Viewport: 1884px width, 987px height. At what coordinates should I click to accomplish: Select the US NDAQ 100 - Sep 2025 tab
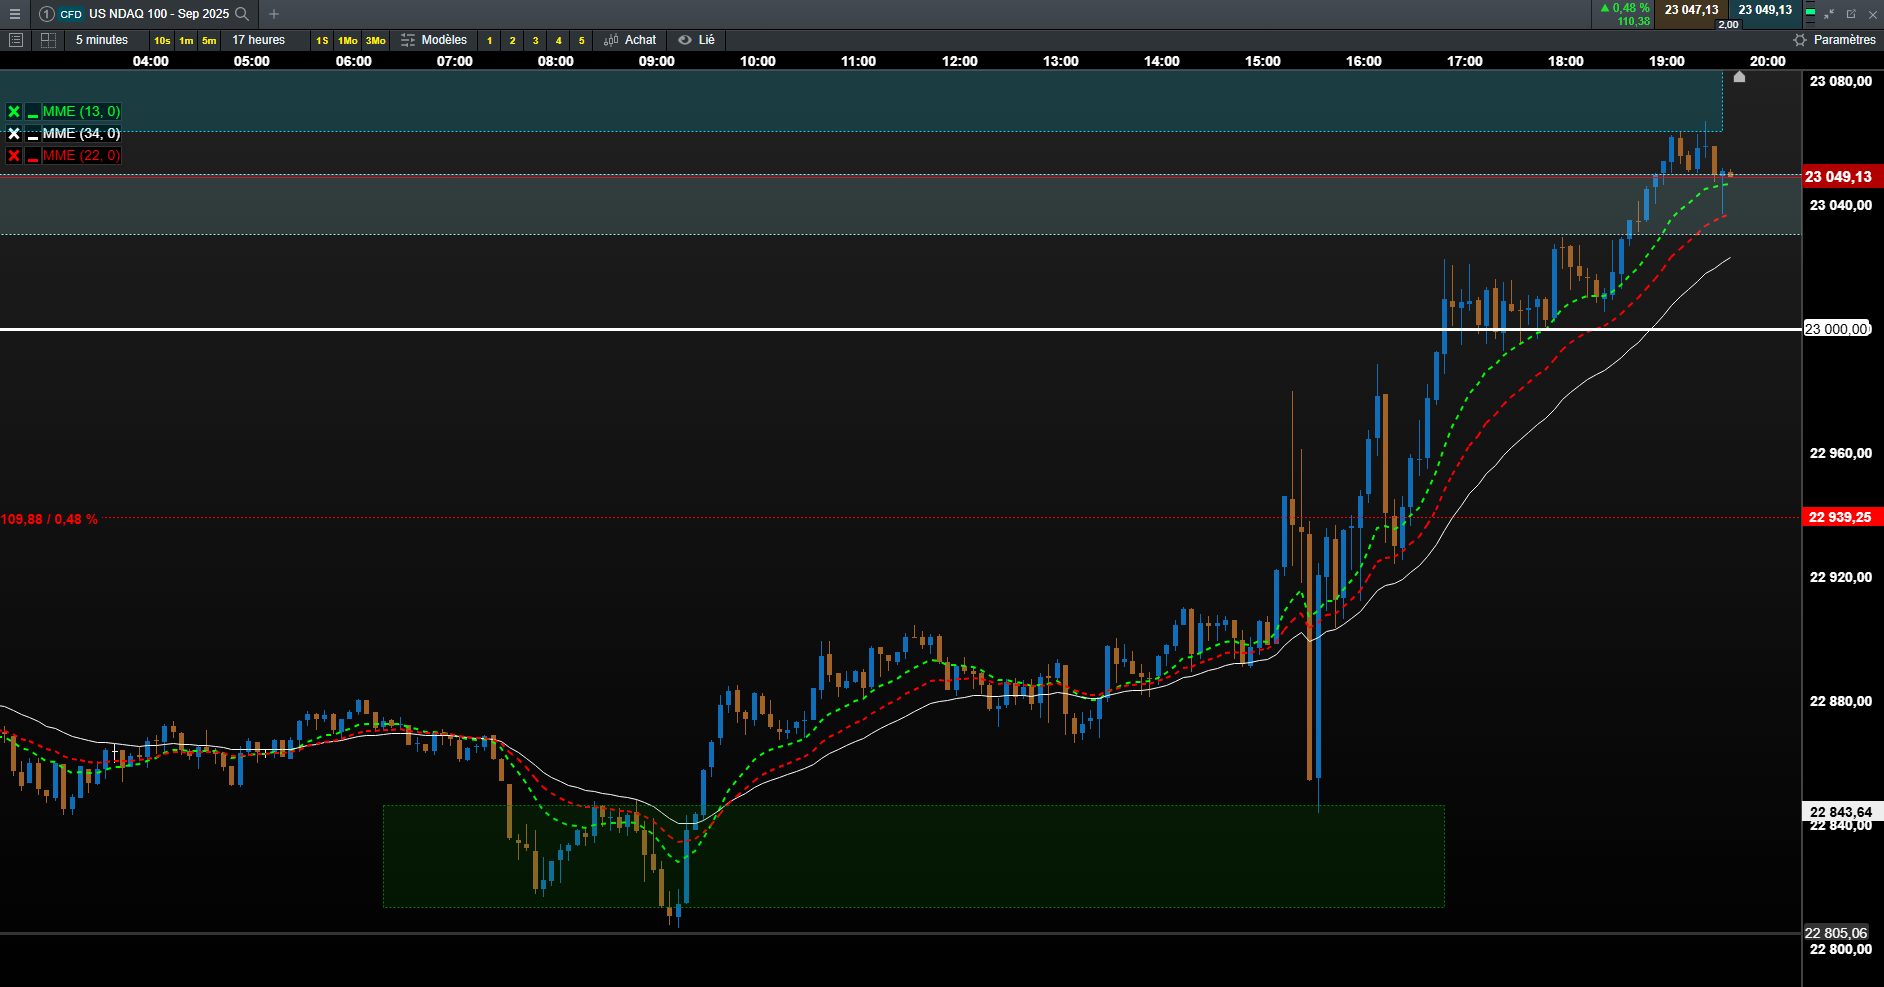158,14
